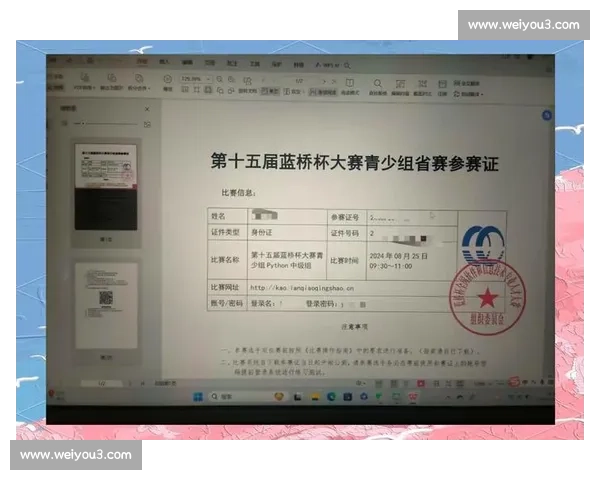
Task: Open File Explorer from the taskbar
Action: (315, 397)
